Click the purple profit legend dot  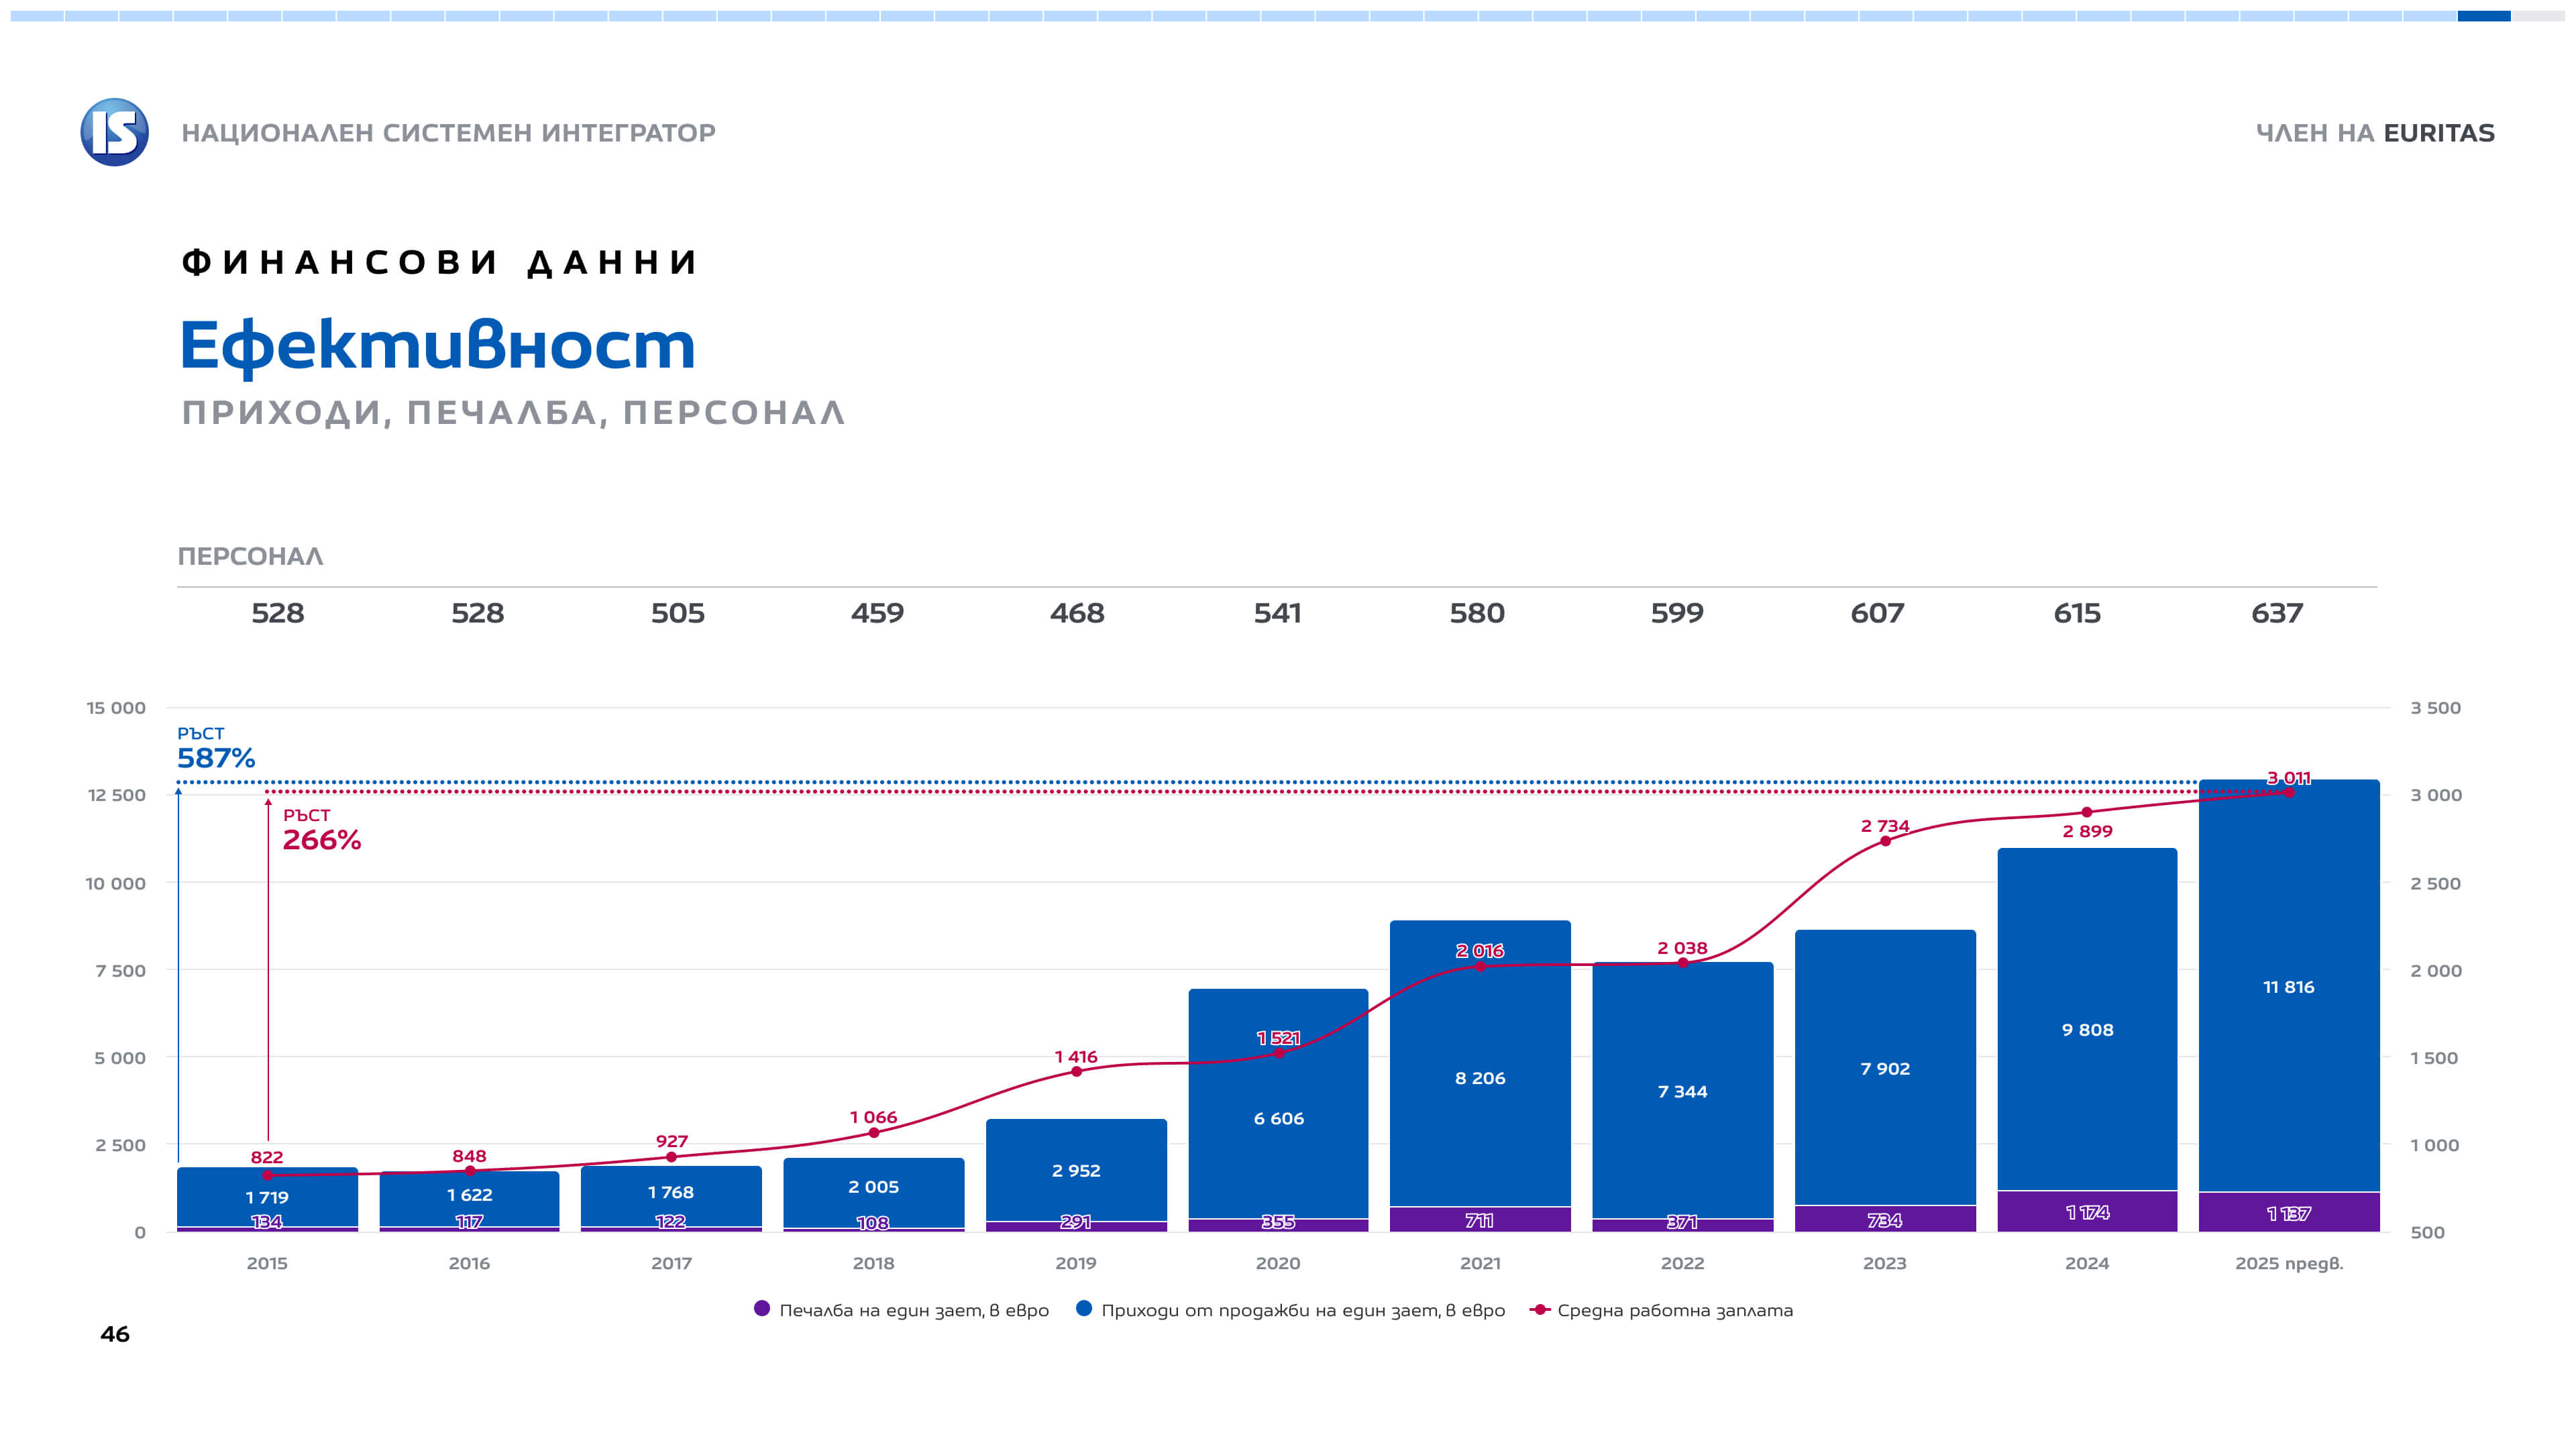point(762,1309)
